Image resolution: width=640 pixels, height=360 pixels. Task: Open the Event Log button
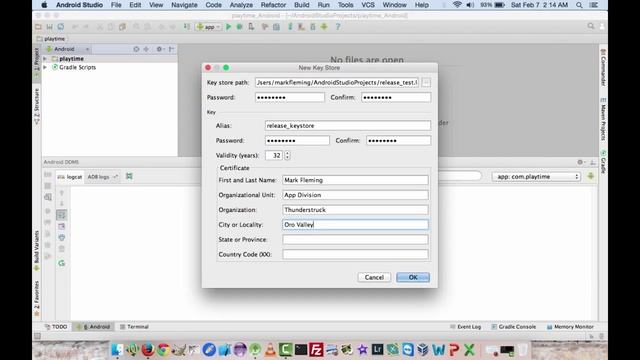click(465, 327)
